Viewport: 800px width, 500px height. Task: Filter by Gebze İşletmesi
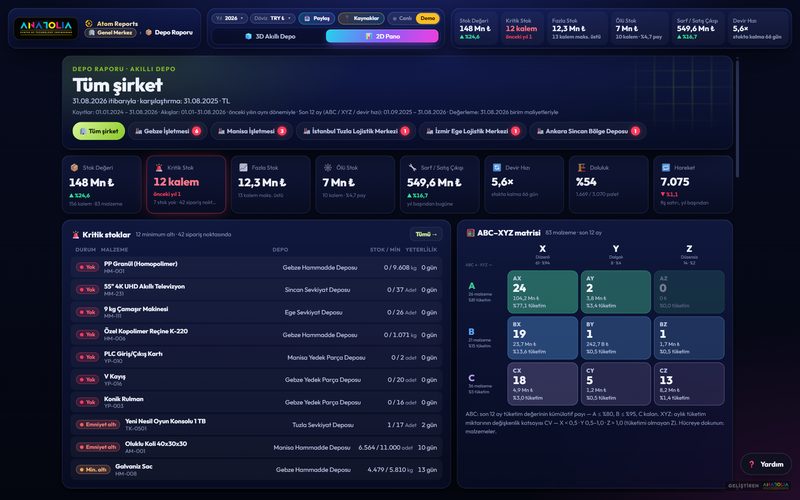[167, 131]
